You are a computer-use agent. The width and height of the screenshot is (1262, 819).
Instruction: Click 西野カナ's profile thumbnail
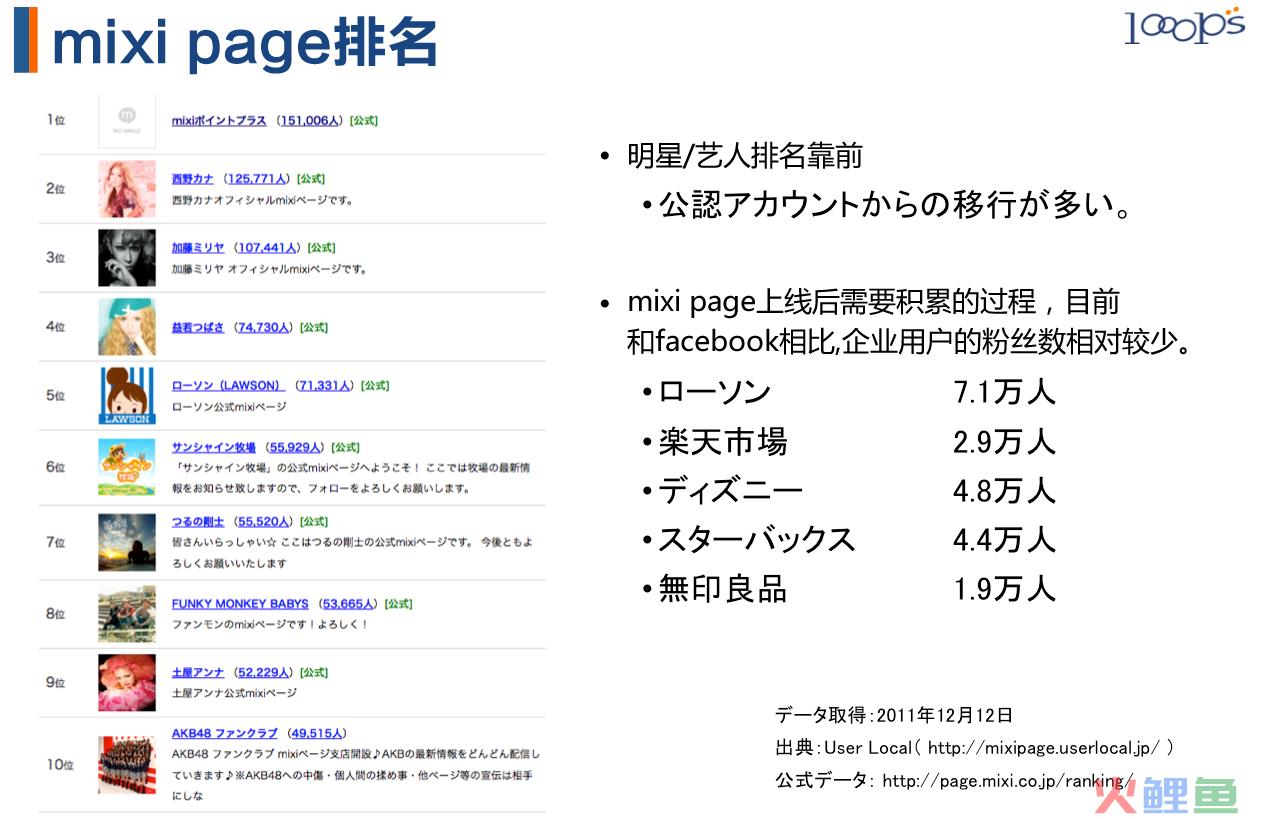click(x=127, y=189)
